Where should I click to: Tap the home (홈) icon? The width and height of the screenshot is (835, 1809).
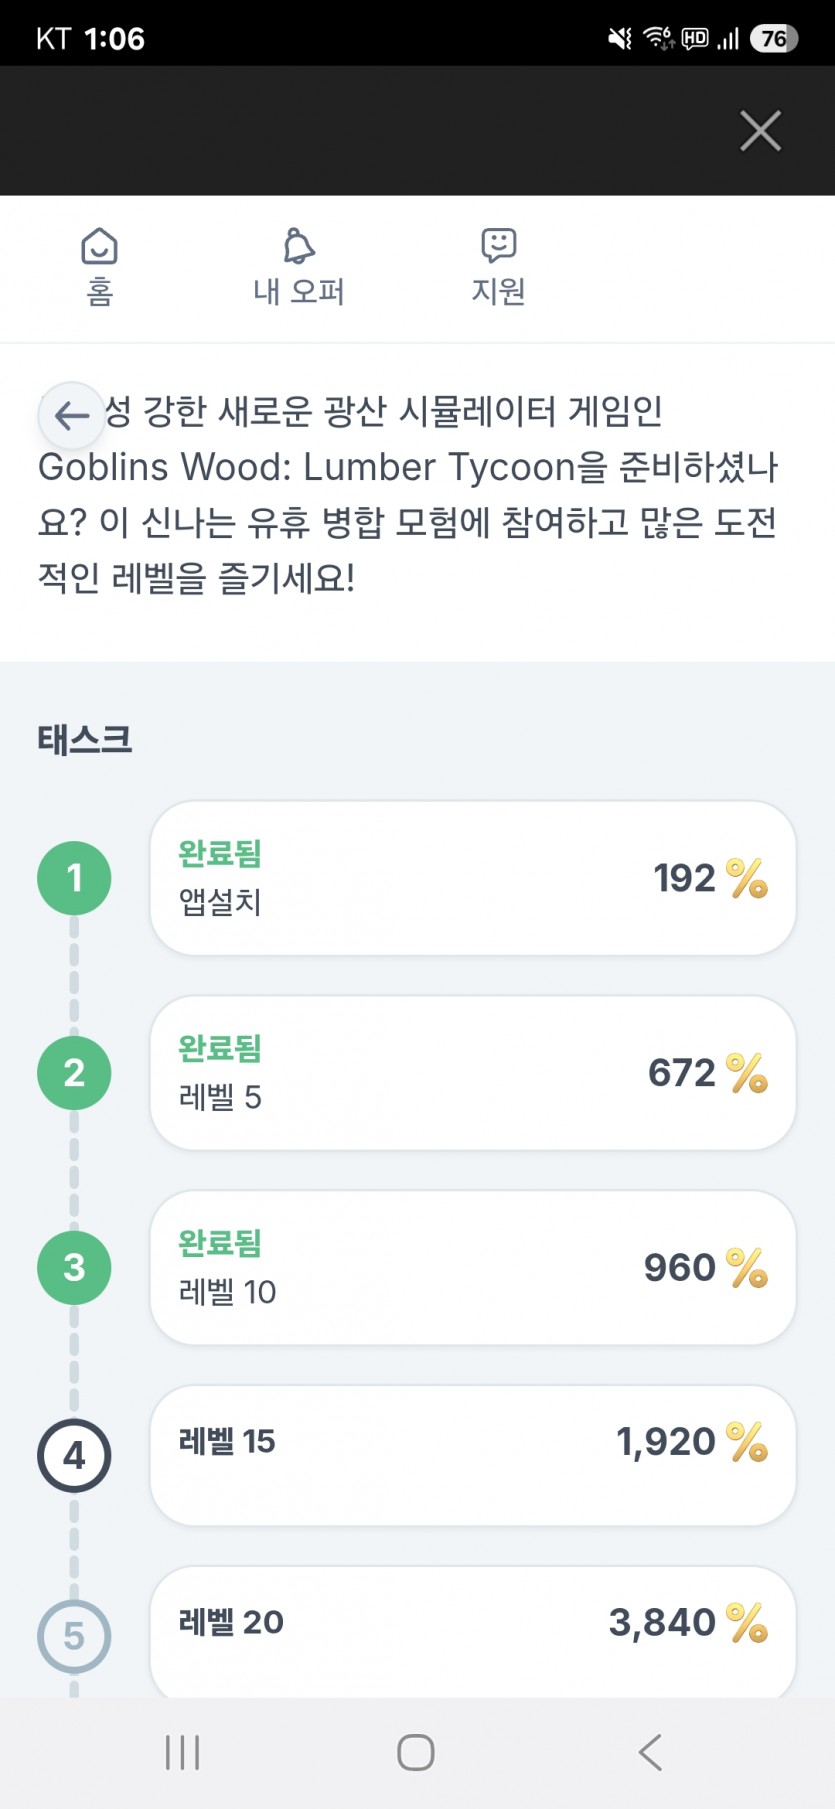(x=99, y=246)
